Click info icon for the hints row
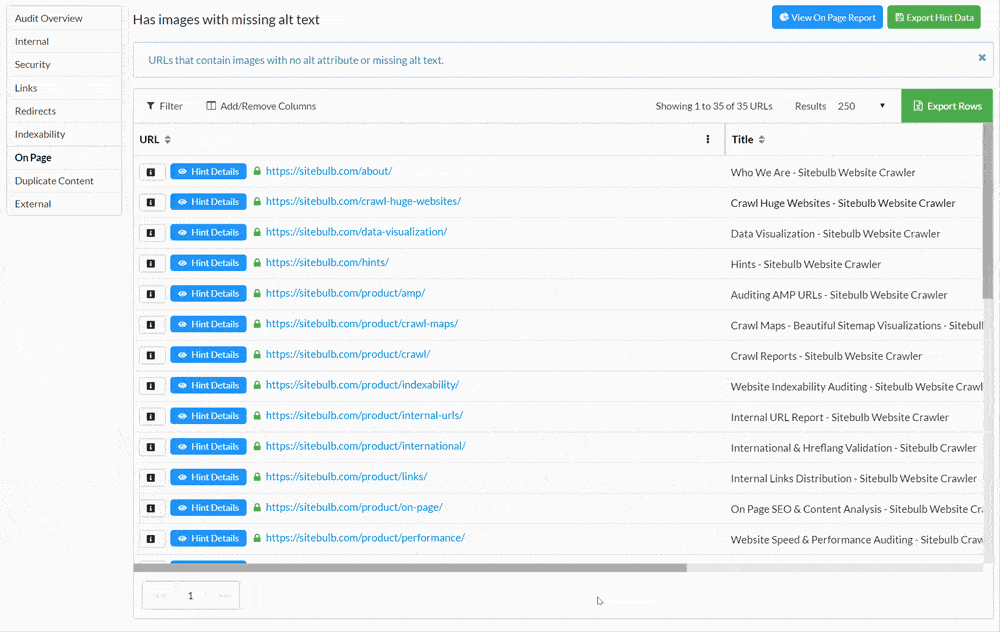 [x=152, y=263]
